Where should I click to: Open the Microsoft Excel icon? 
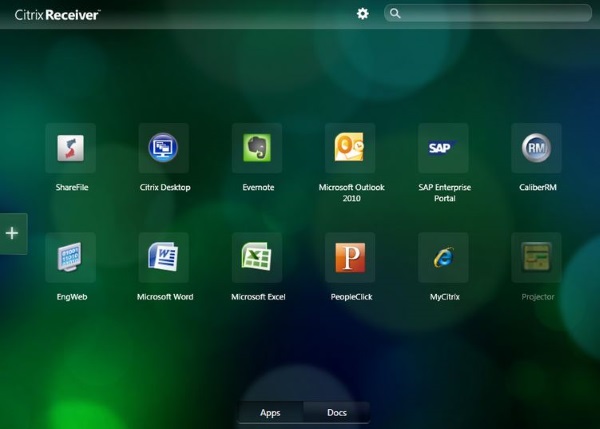coord(257,257)
